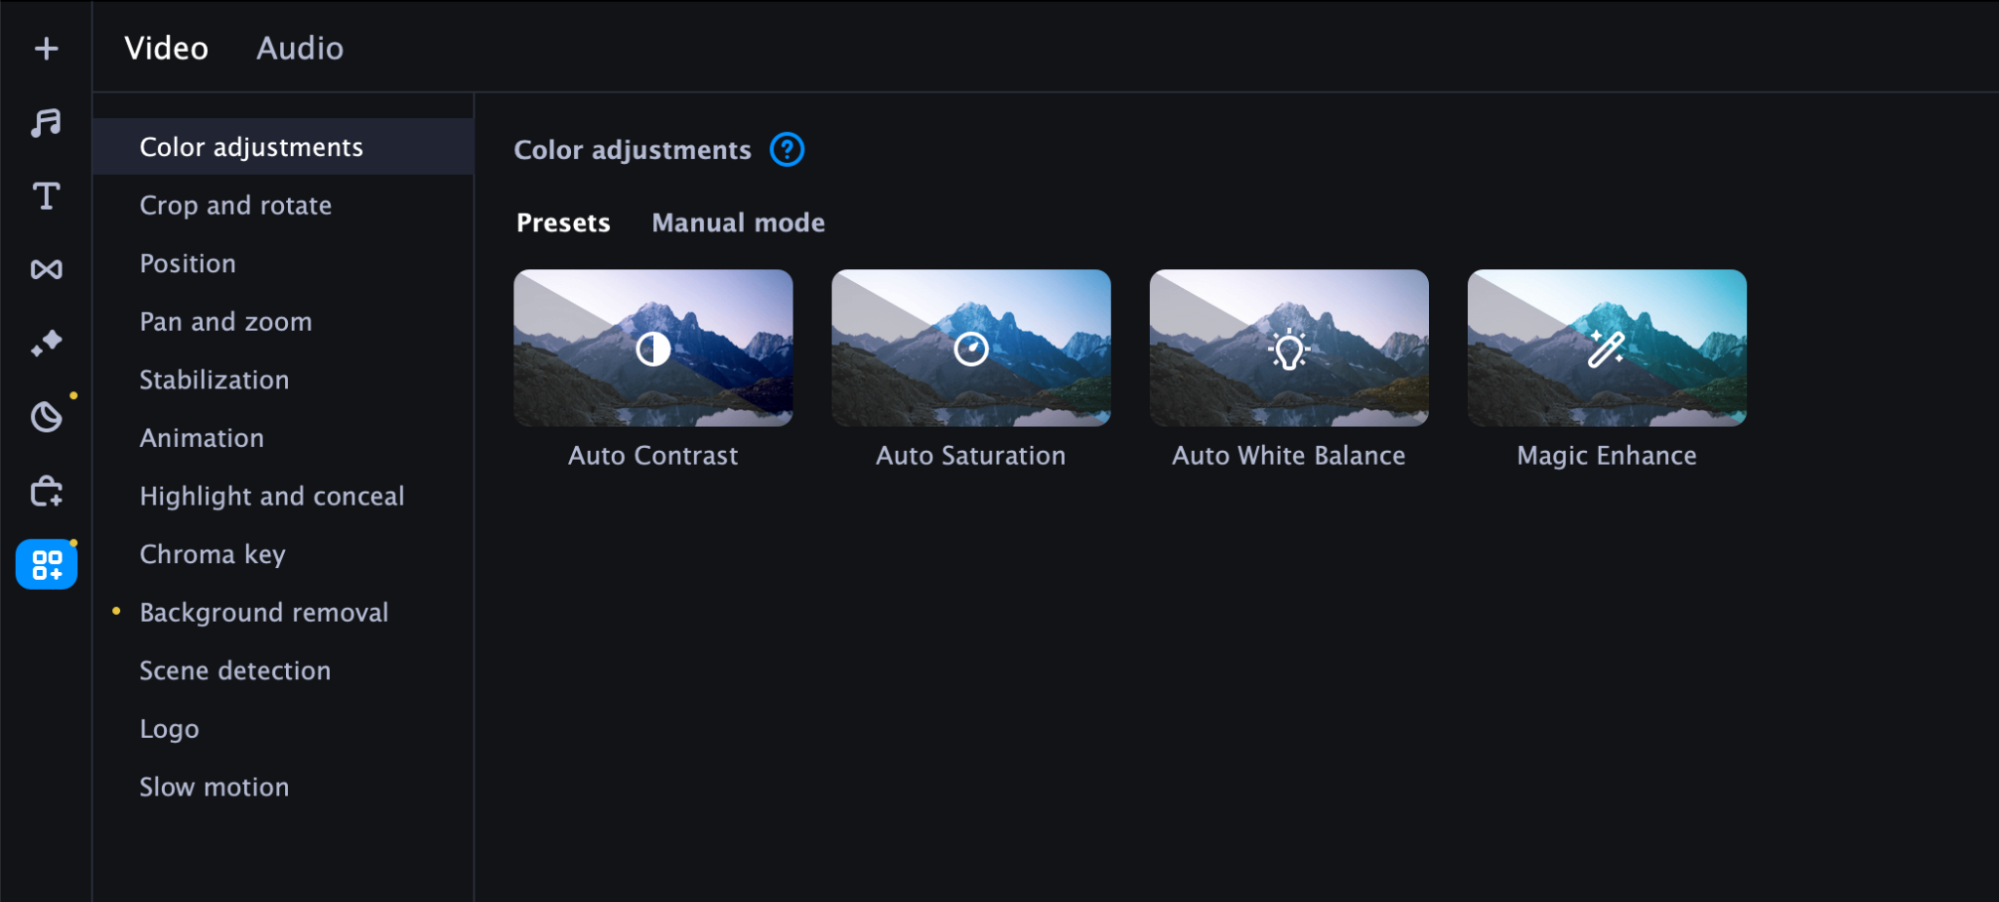Apply the Auto Contrast preset thumbnail
The width and height of the screenshot is (1999, 902).
click(x=653, y=348)
